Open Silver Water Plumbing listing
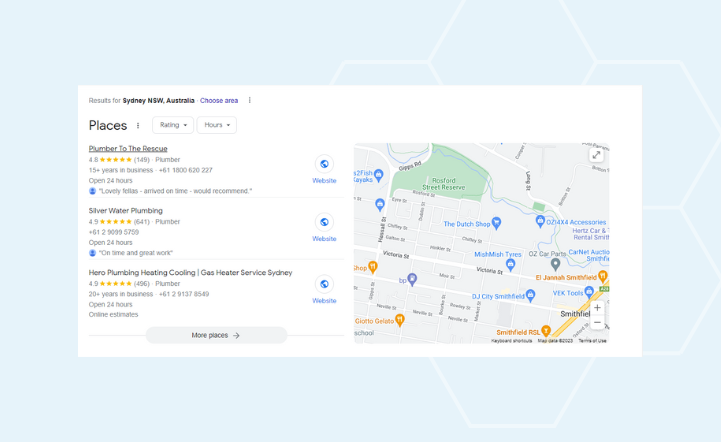The width and height of the screenshot is (721, 442). click(x=126, y=211)
